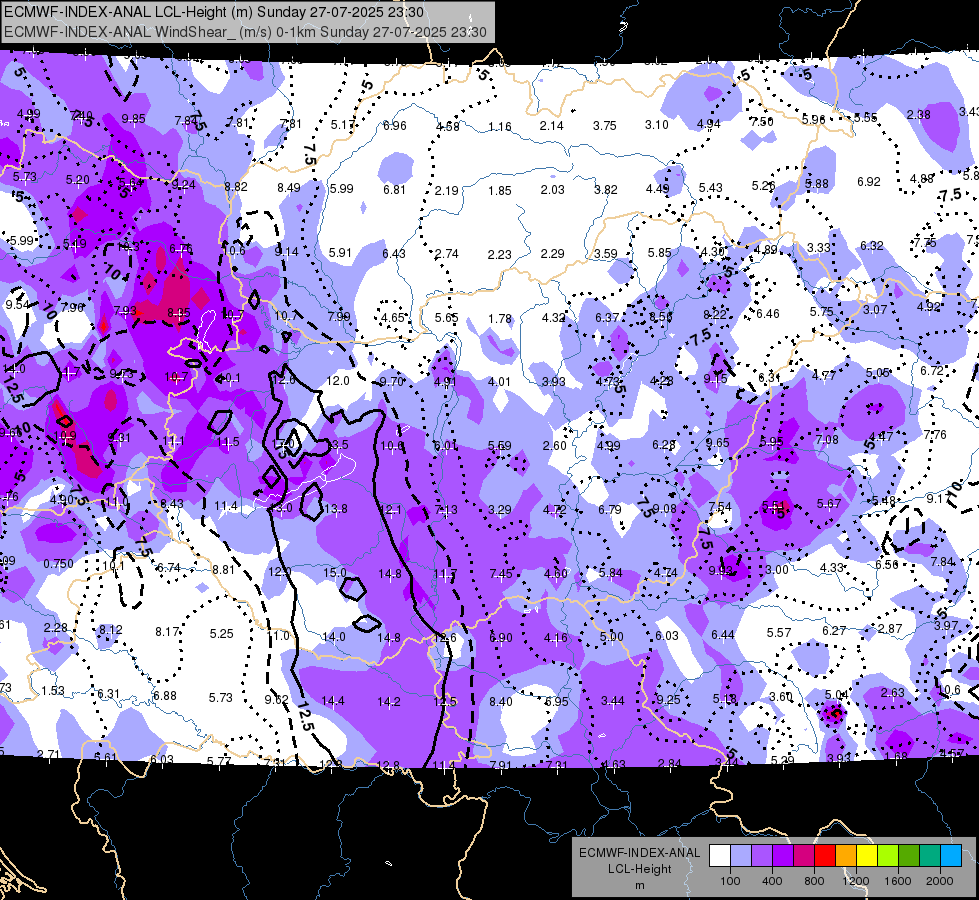Click the wind shear value 1.85

click(x=499, y=190)
